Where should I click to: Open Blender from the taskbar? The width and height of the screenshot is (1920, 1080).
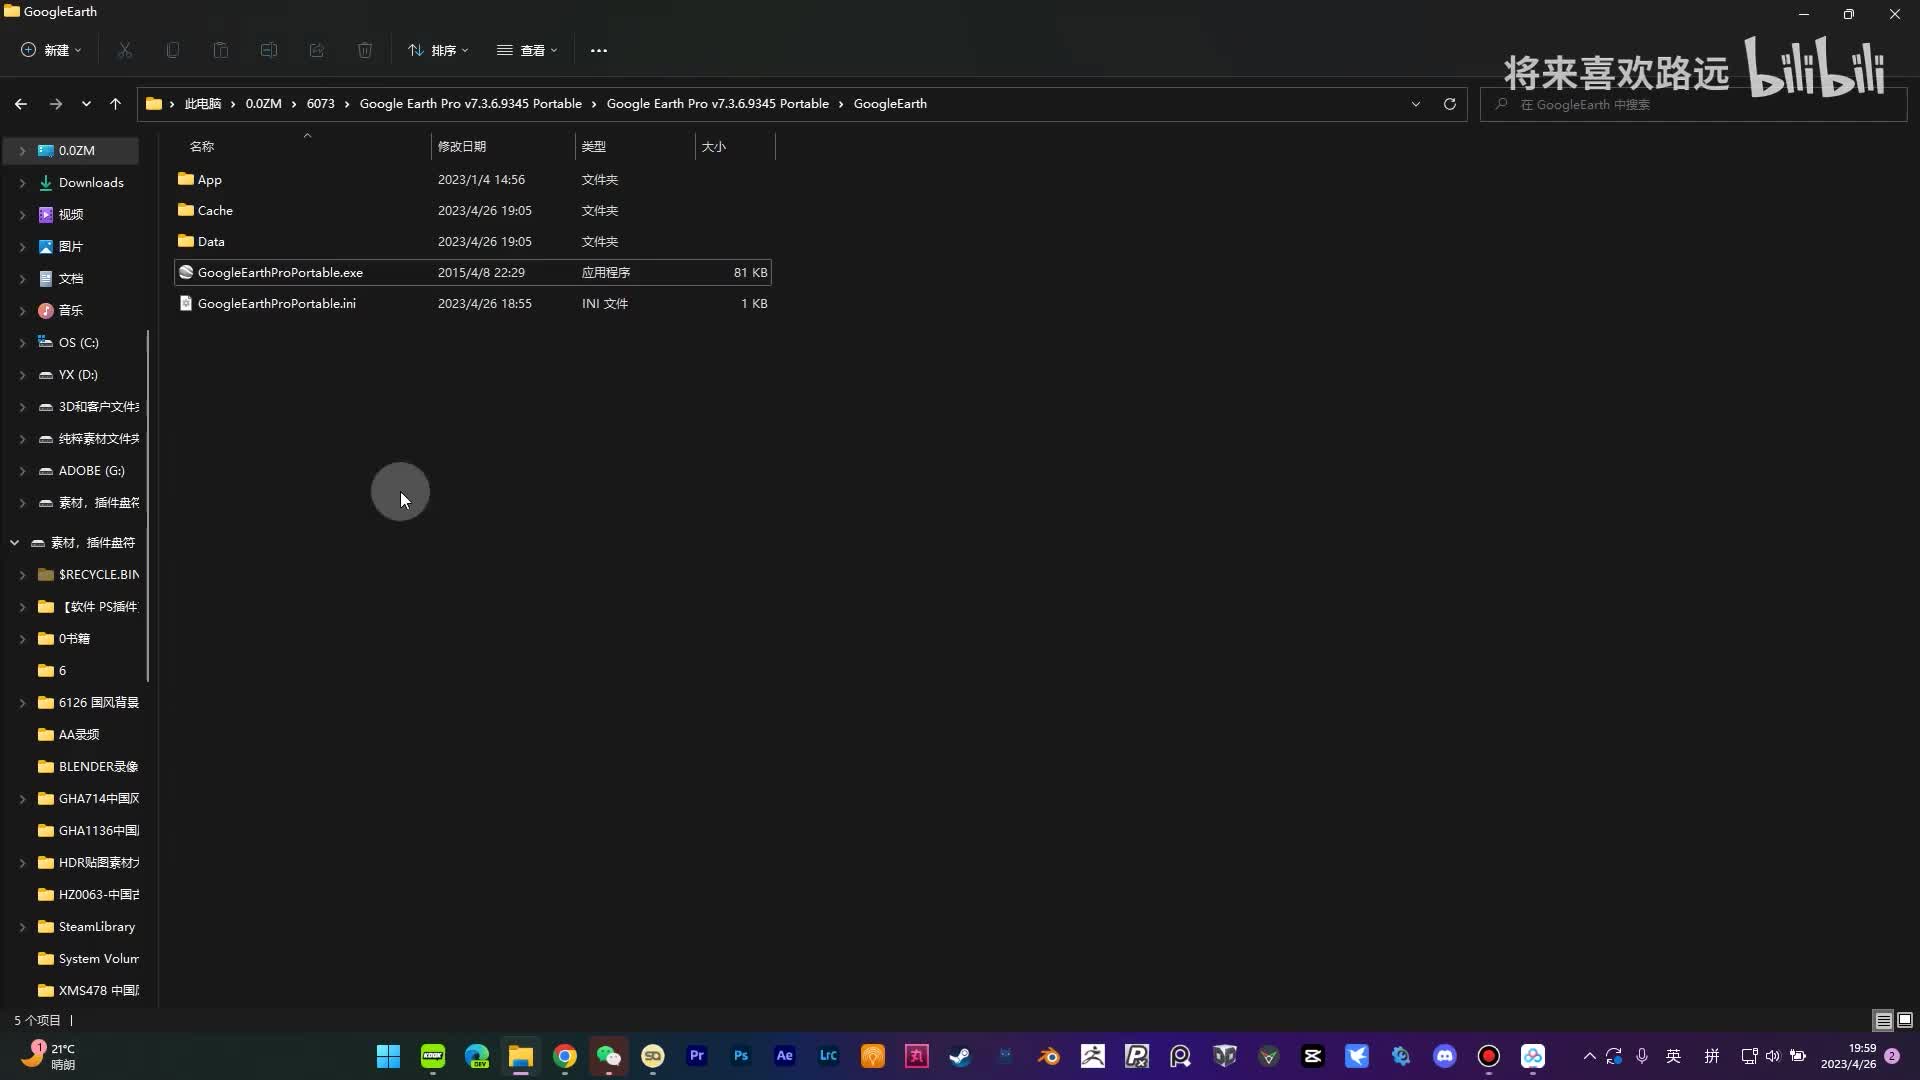click(x=1049, y=1056)
